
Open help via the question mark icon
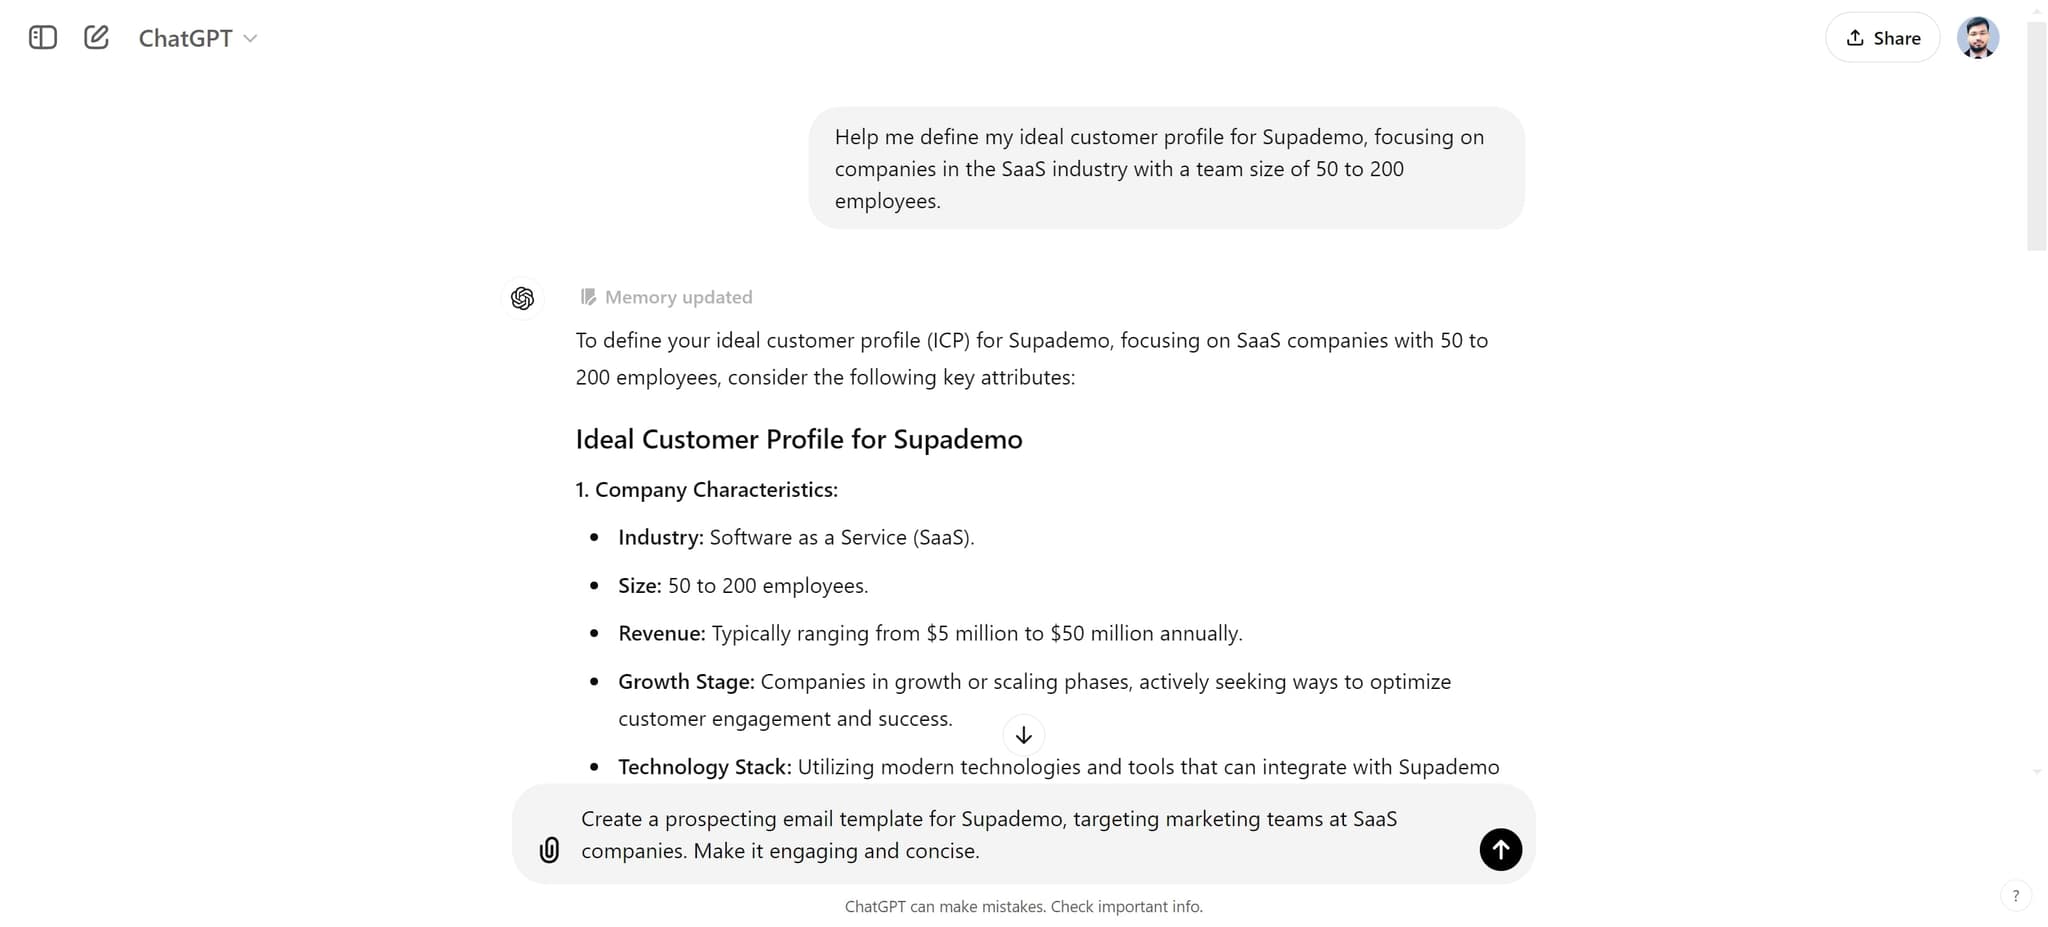point(2016,895)
